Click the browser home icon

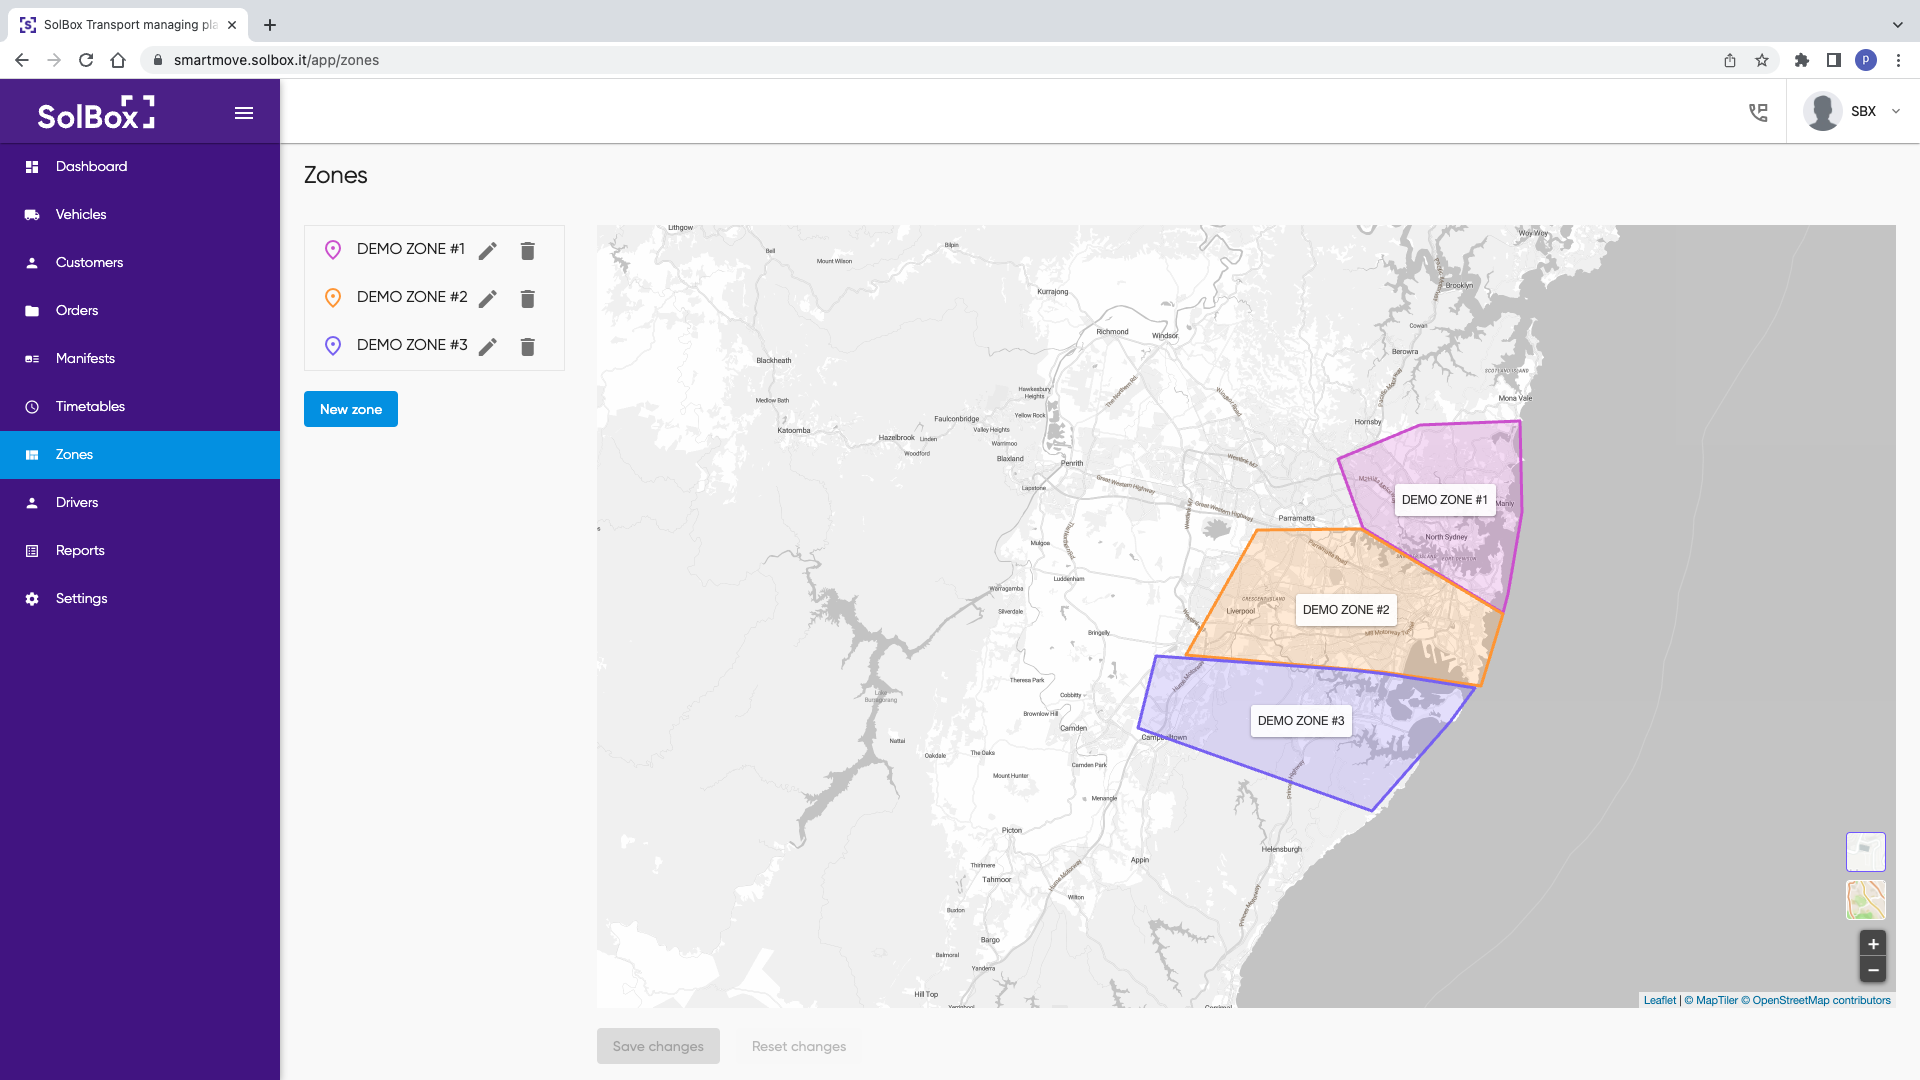pyautogui.click(x=118, y=60)
